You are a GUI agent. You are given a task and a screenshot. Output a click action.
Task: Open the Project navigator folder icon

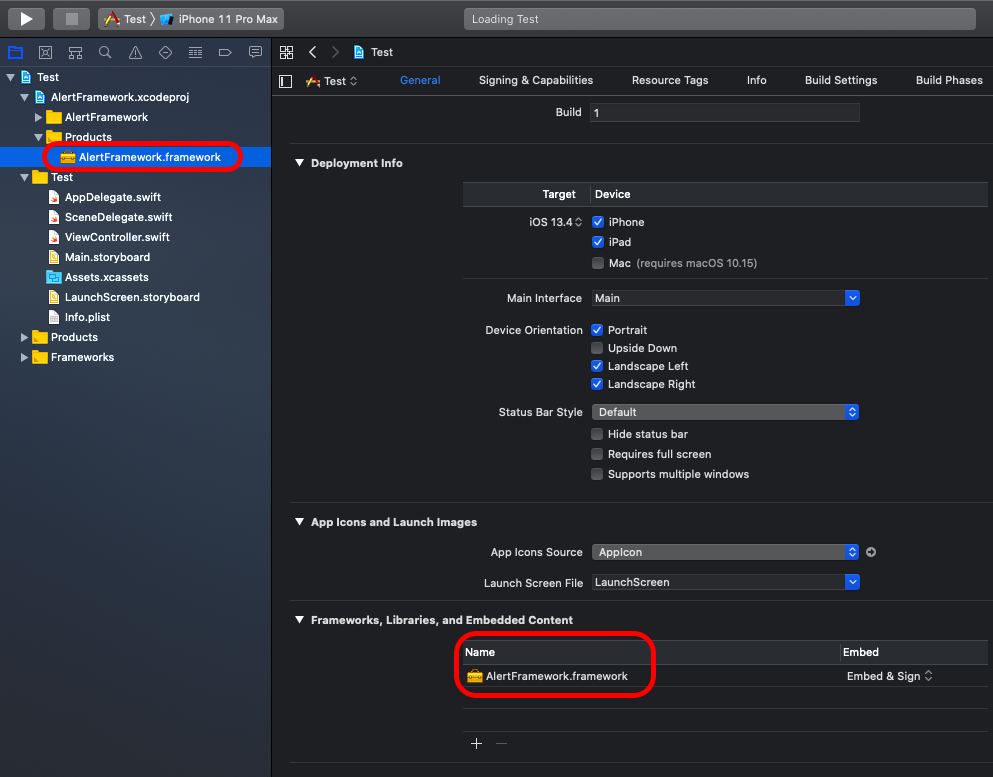15,53
